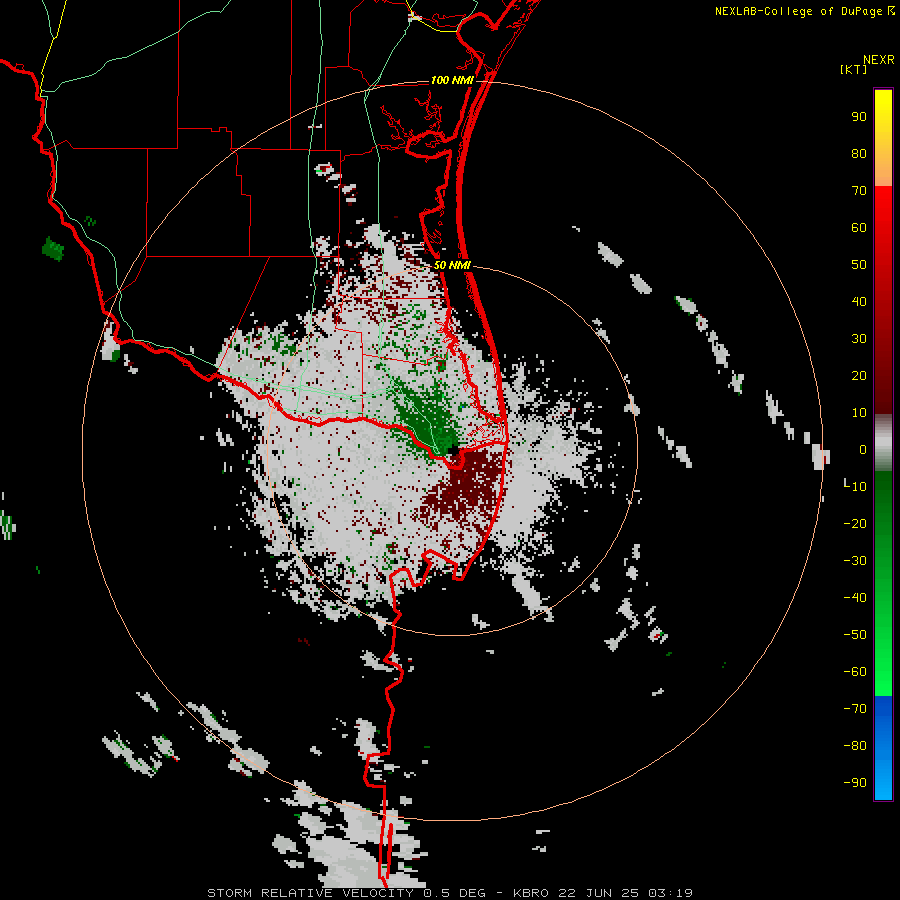Click the 90 value on the velocity scale
This screenshot has width=900, height=900.
click(859, 117)
